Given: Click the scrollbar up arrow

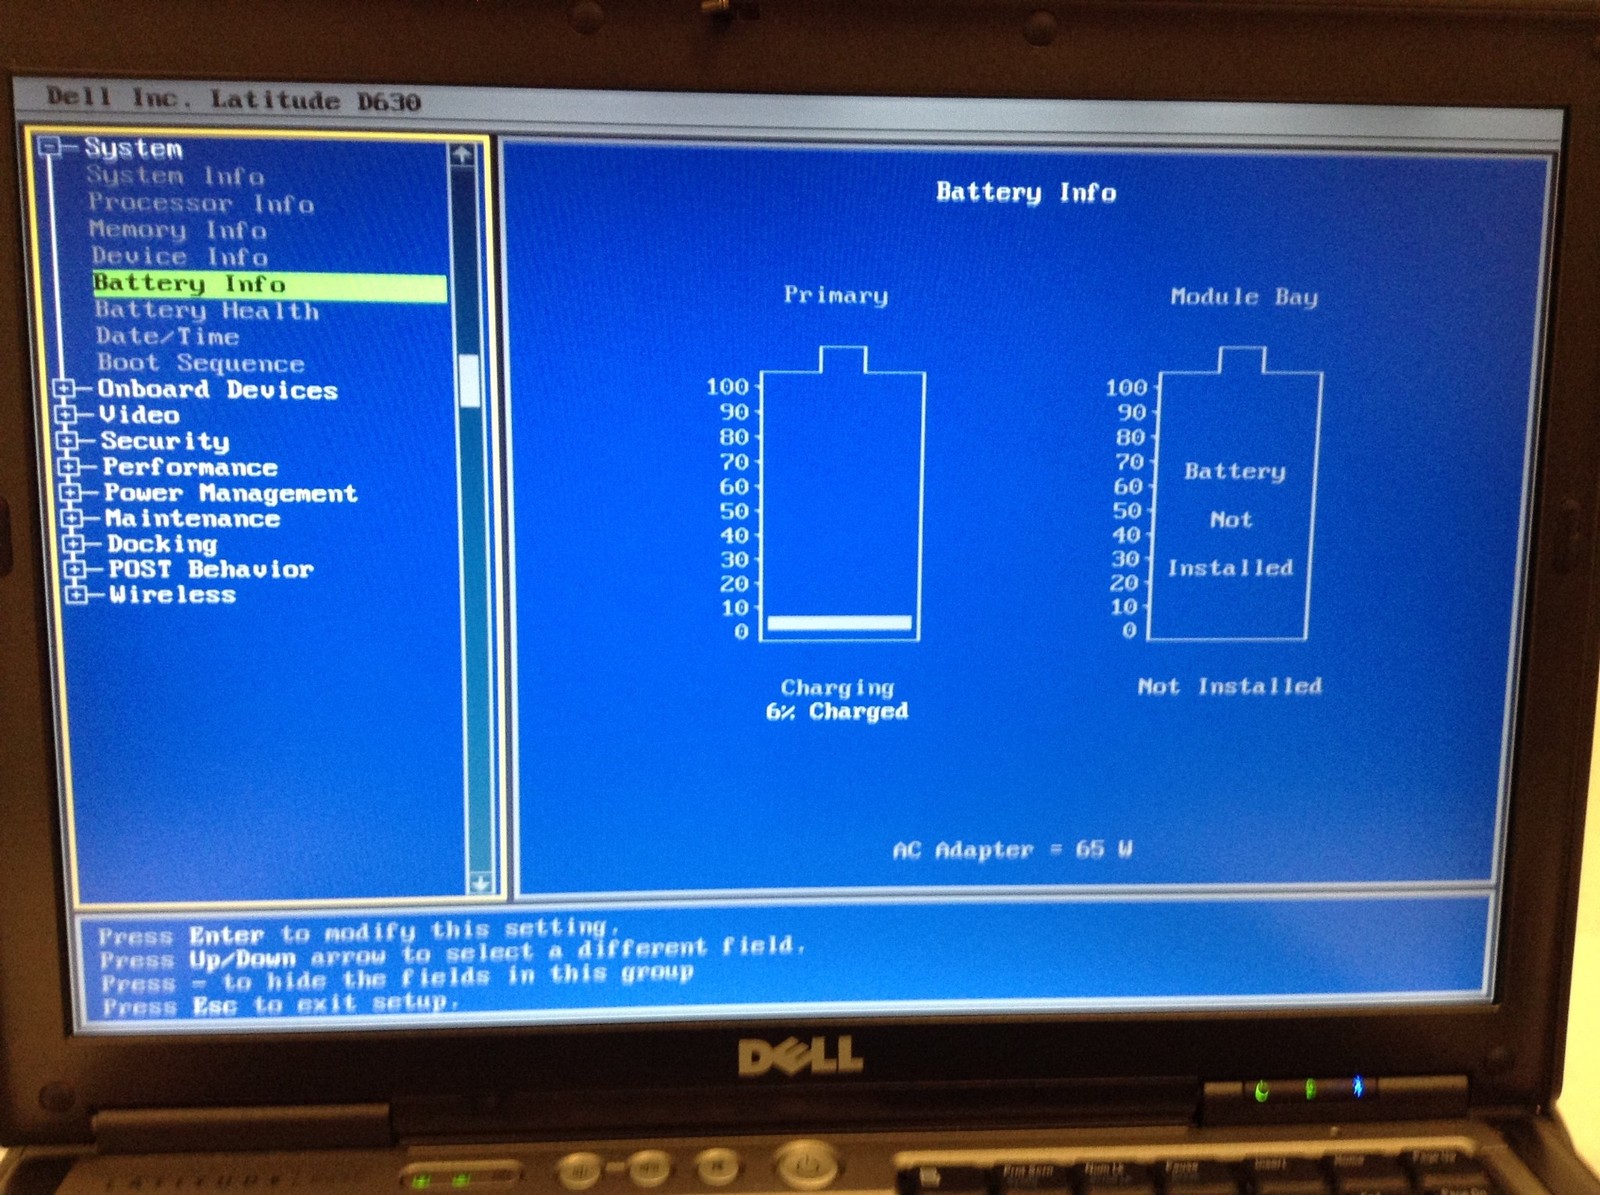Looking at the screenshot, I should coord(461,155).
